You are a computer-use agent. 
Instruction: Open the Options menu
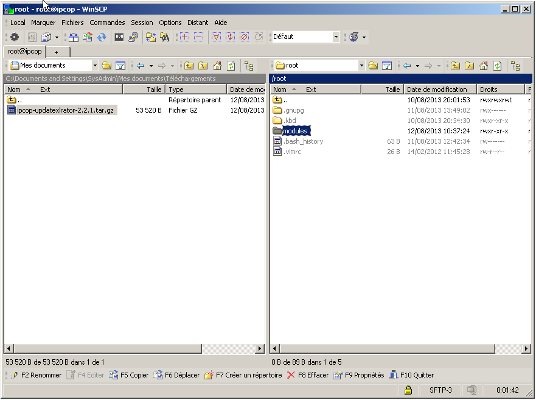point(170,23)
